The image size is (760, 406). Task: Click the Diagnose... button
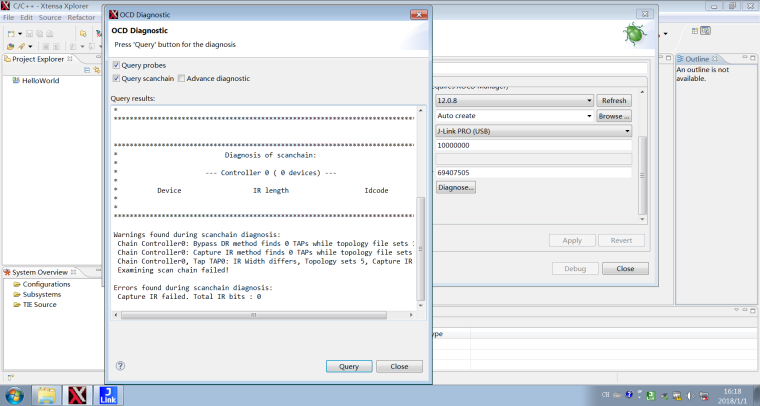[x=456, y=187]
